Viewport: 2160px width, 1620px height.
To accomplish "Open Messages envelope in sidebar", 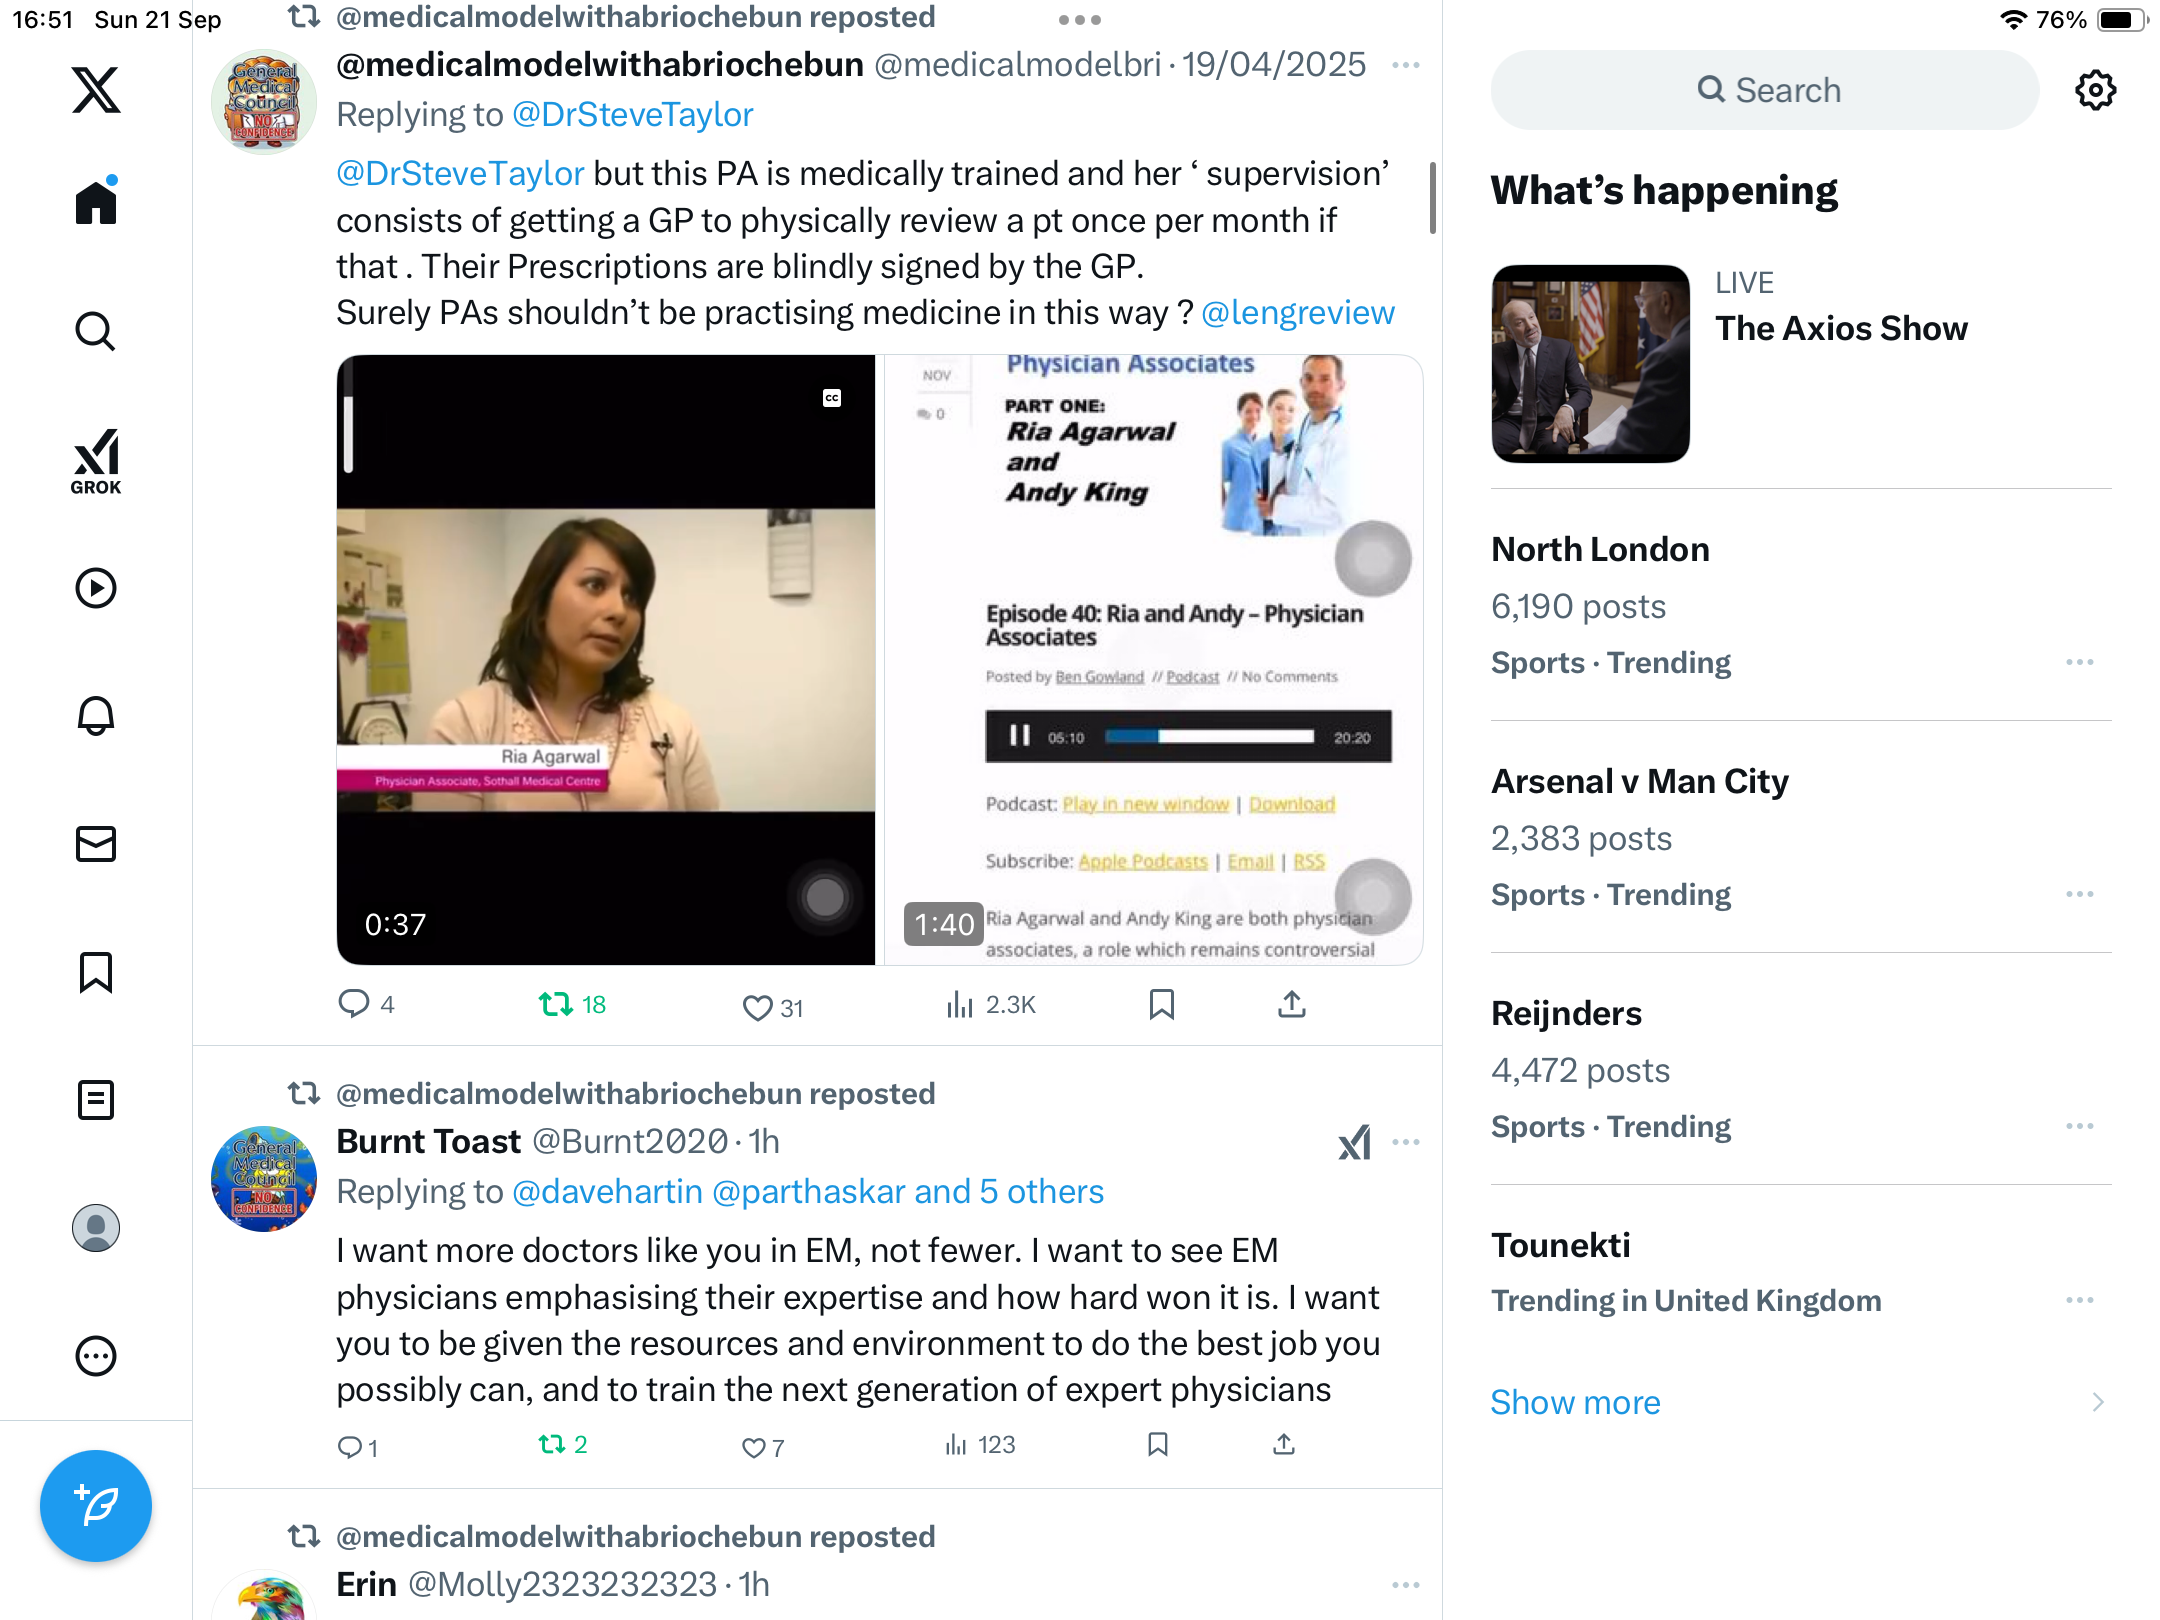I will (96, 844).
